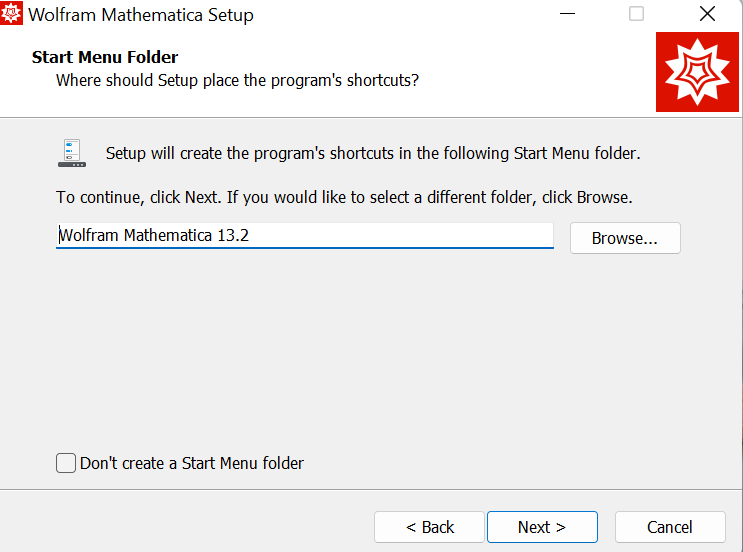Click into the Start Menu folder name field

pyautogui.click(x=400, y=236)
